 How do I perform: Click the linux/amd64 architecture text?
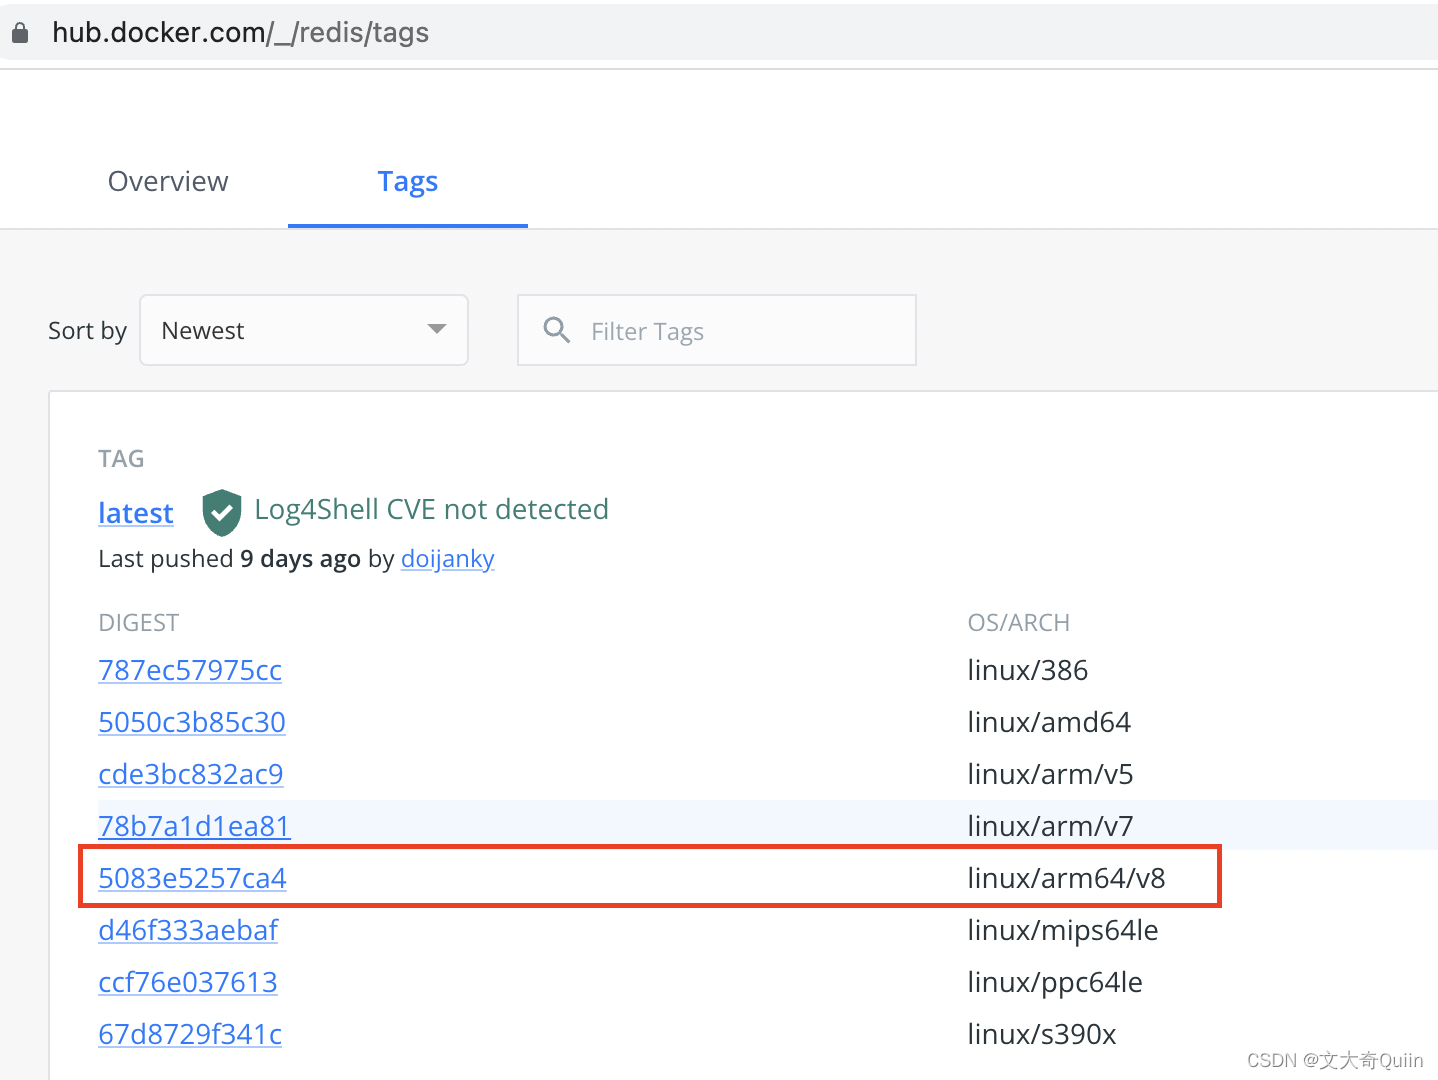pyautogui.click(x=1049, y=722)
